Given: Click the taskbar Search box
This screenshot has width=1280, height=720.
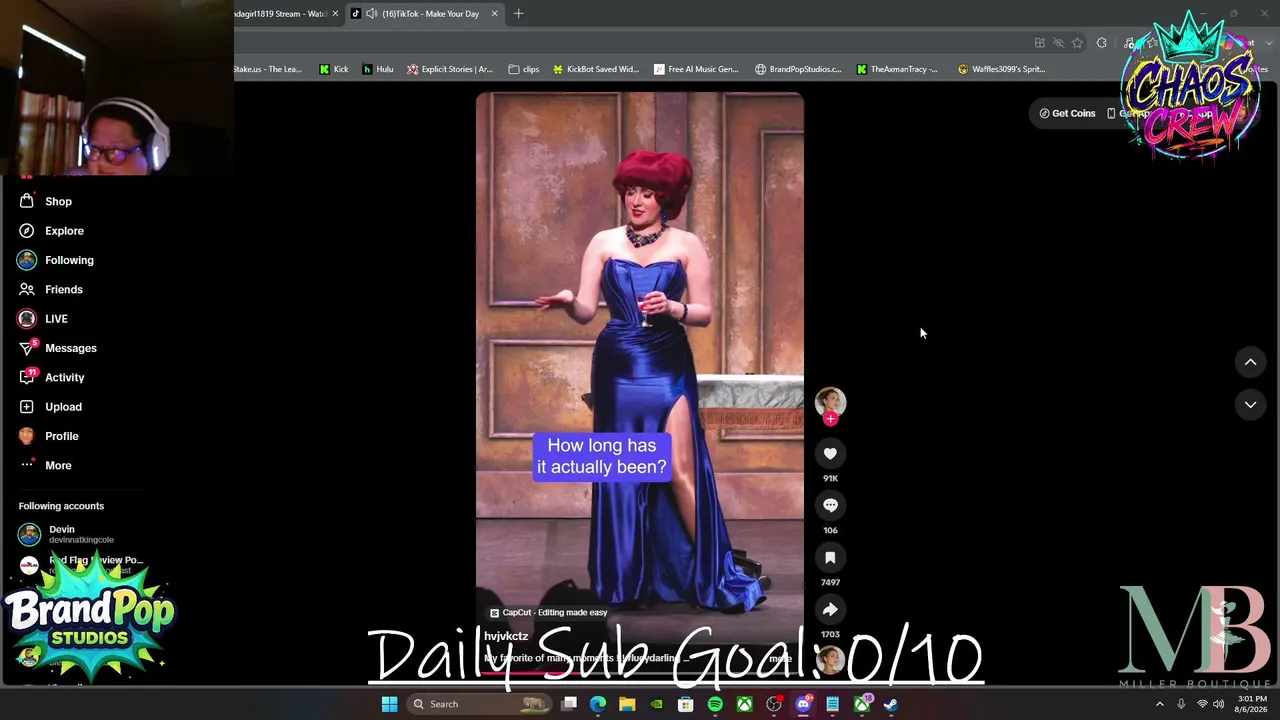Looking at the screenshot, I should pos(480,704).
